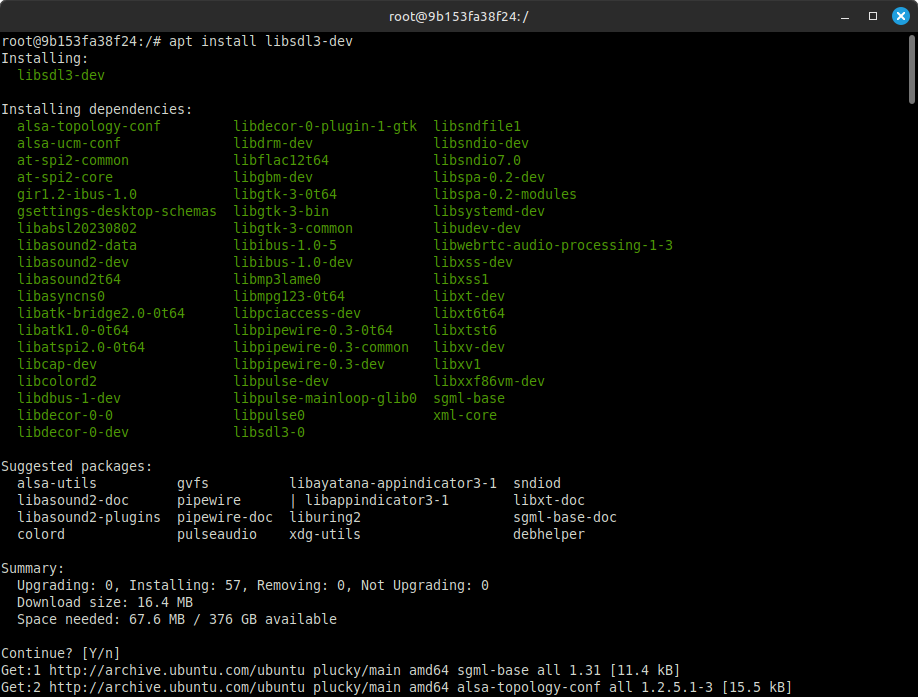Click the package libflac12t64
918x697 pixels.
tap(281, 160)
